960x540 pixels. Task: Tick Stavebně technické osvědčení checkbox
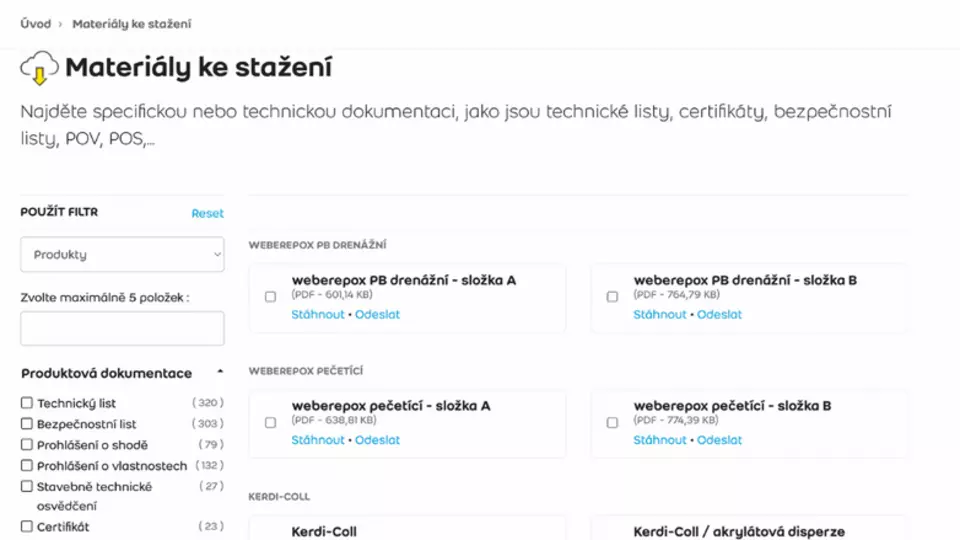coord(26,486)
